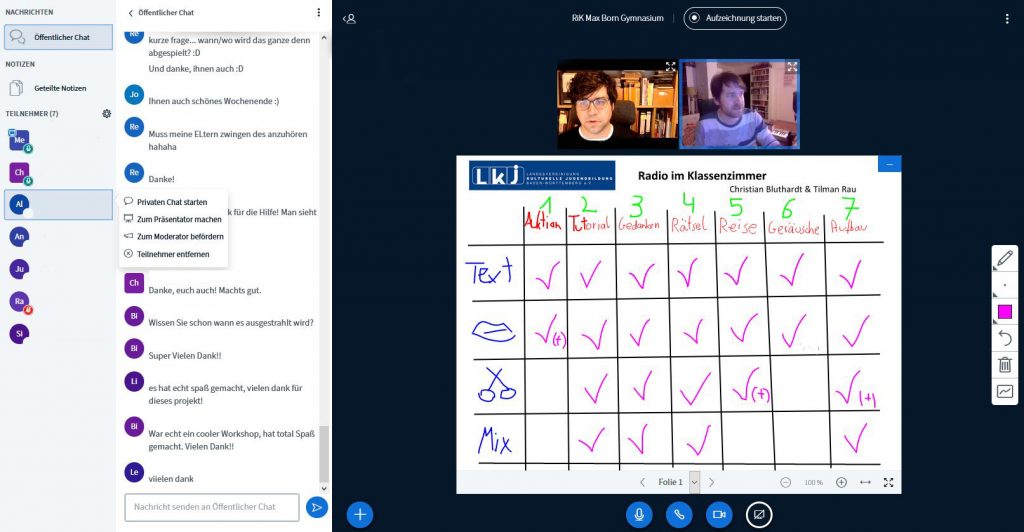Open participant settings gear icon

[x=107, y=113]
